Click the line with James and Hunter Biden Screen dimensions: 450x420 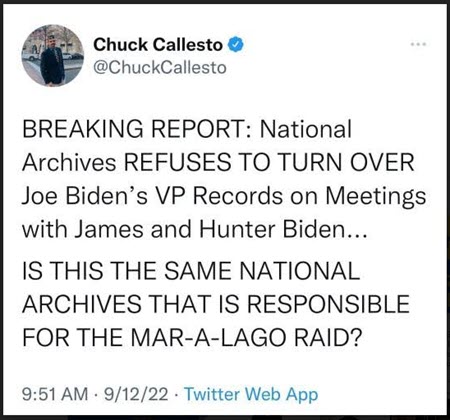(x=195, y=229)
